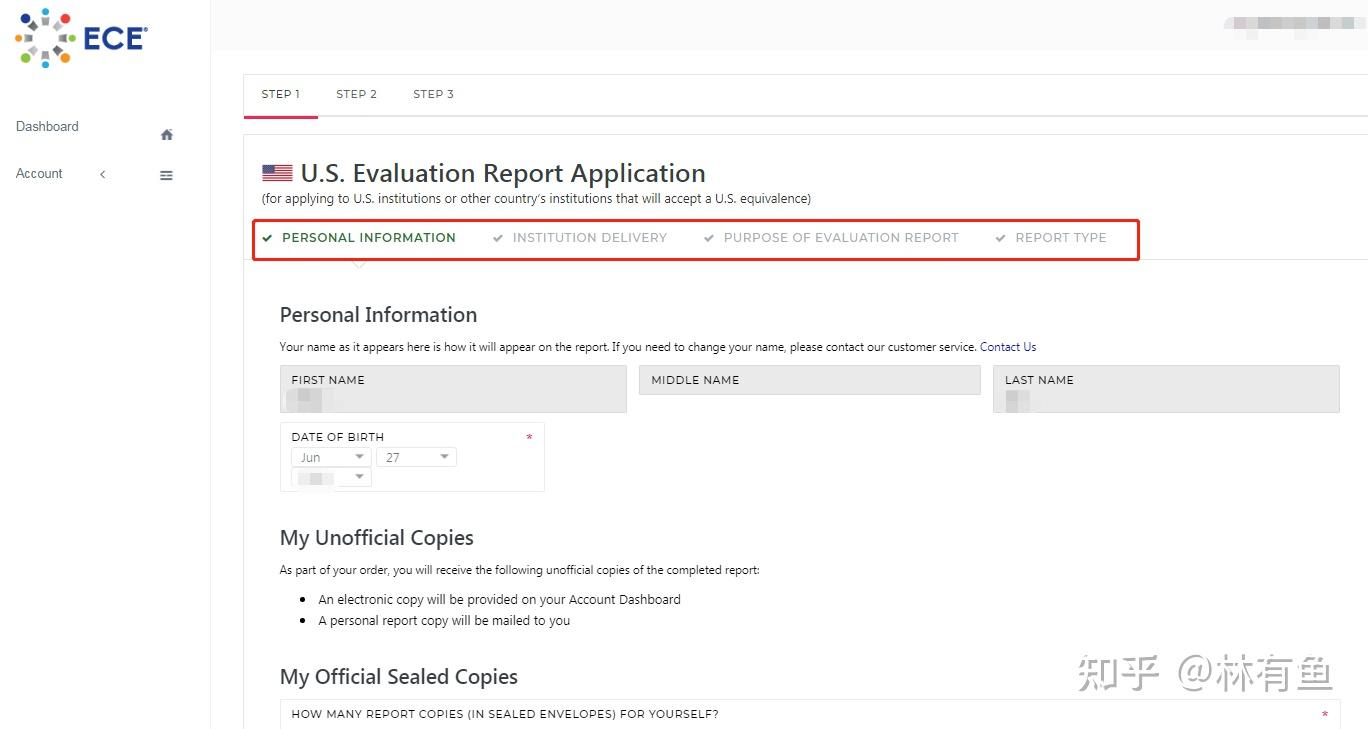Switch to the STEP 3 tab
Image resolution: width=1368 pixels, height=729 pixels.
[433, 94]
